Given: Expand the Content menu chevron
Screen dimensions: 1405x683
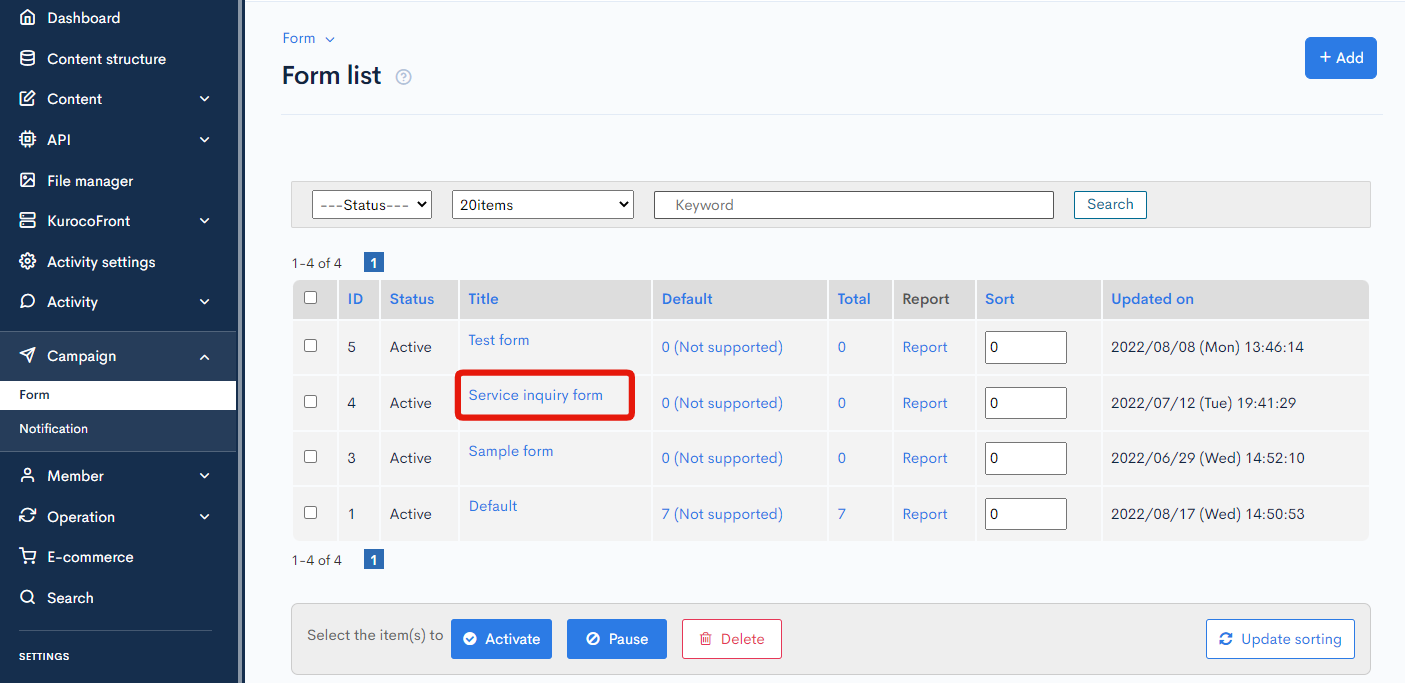Looking at the screenshot, I should [x=205, y=99].
